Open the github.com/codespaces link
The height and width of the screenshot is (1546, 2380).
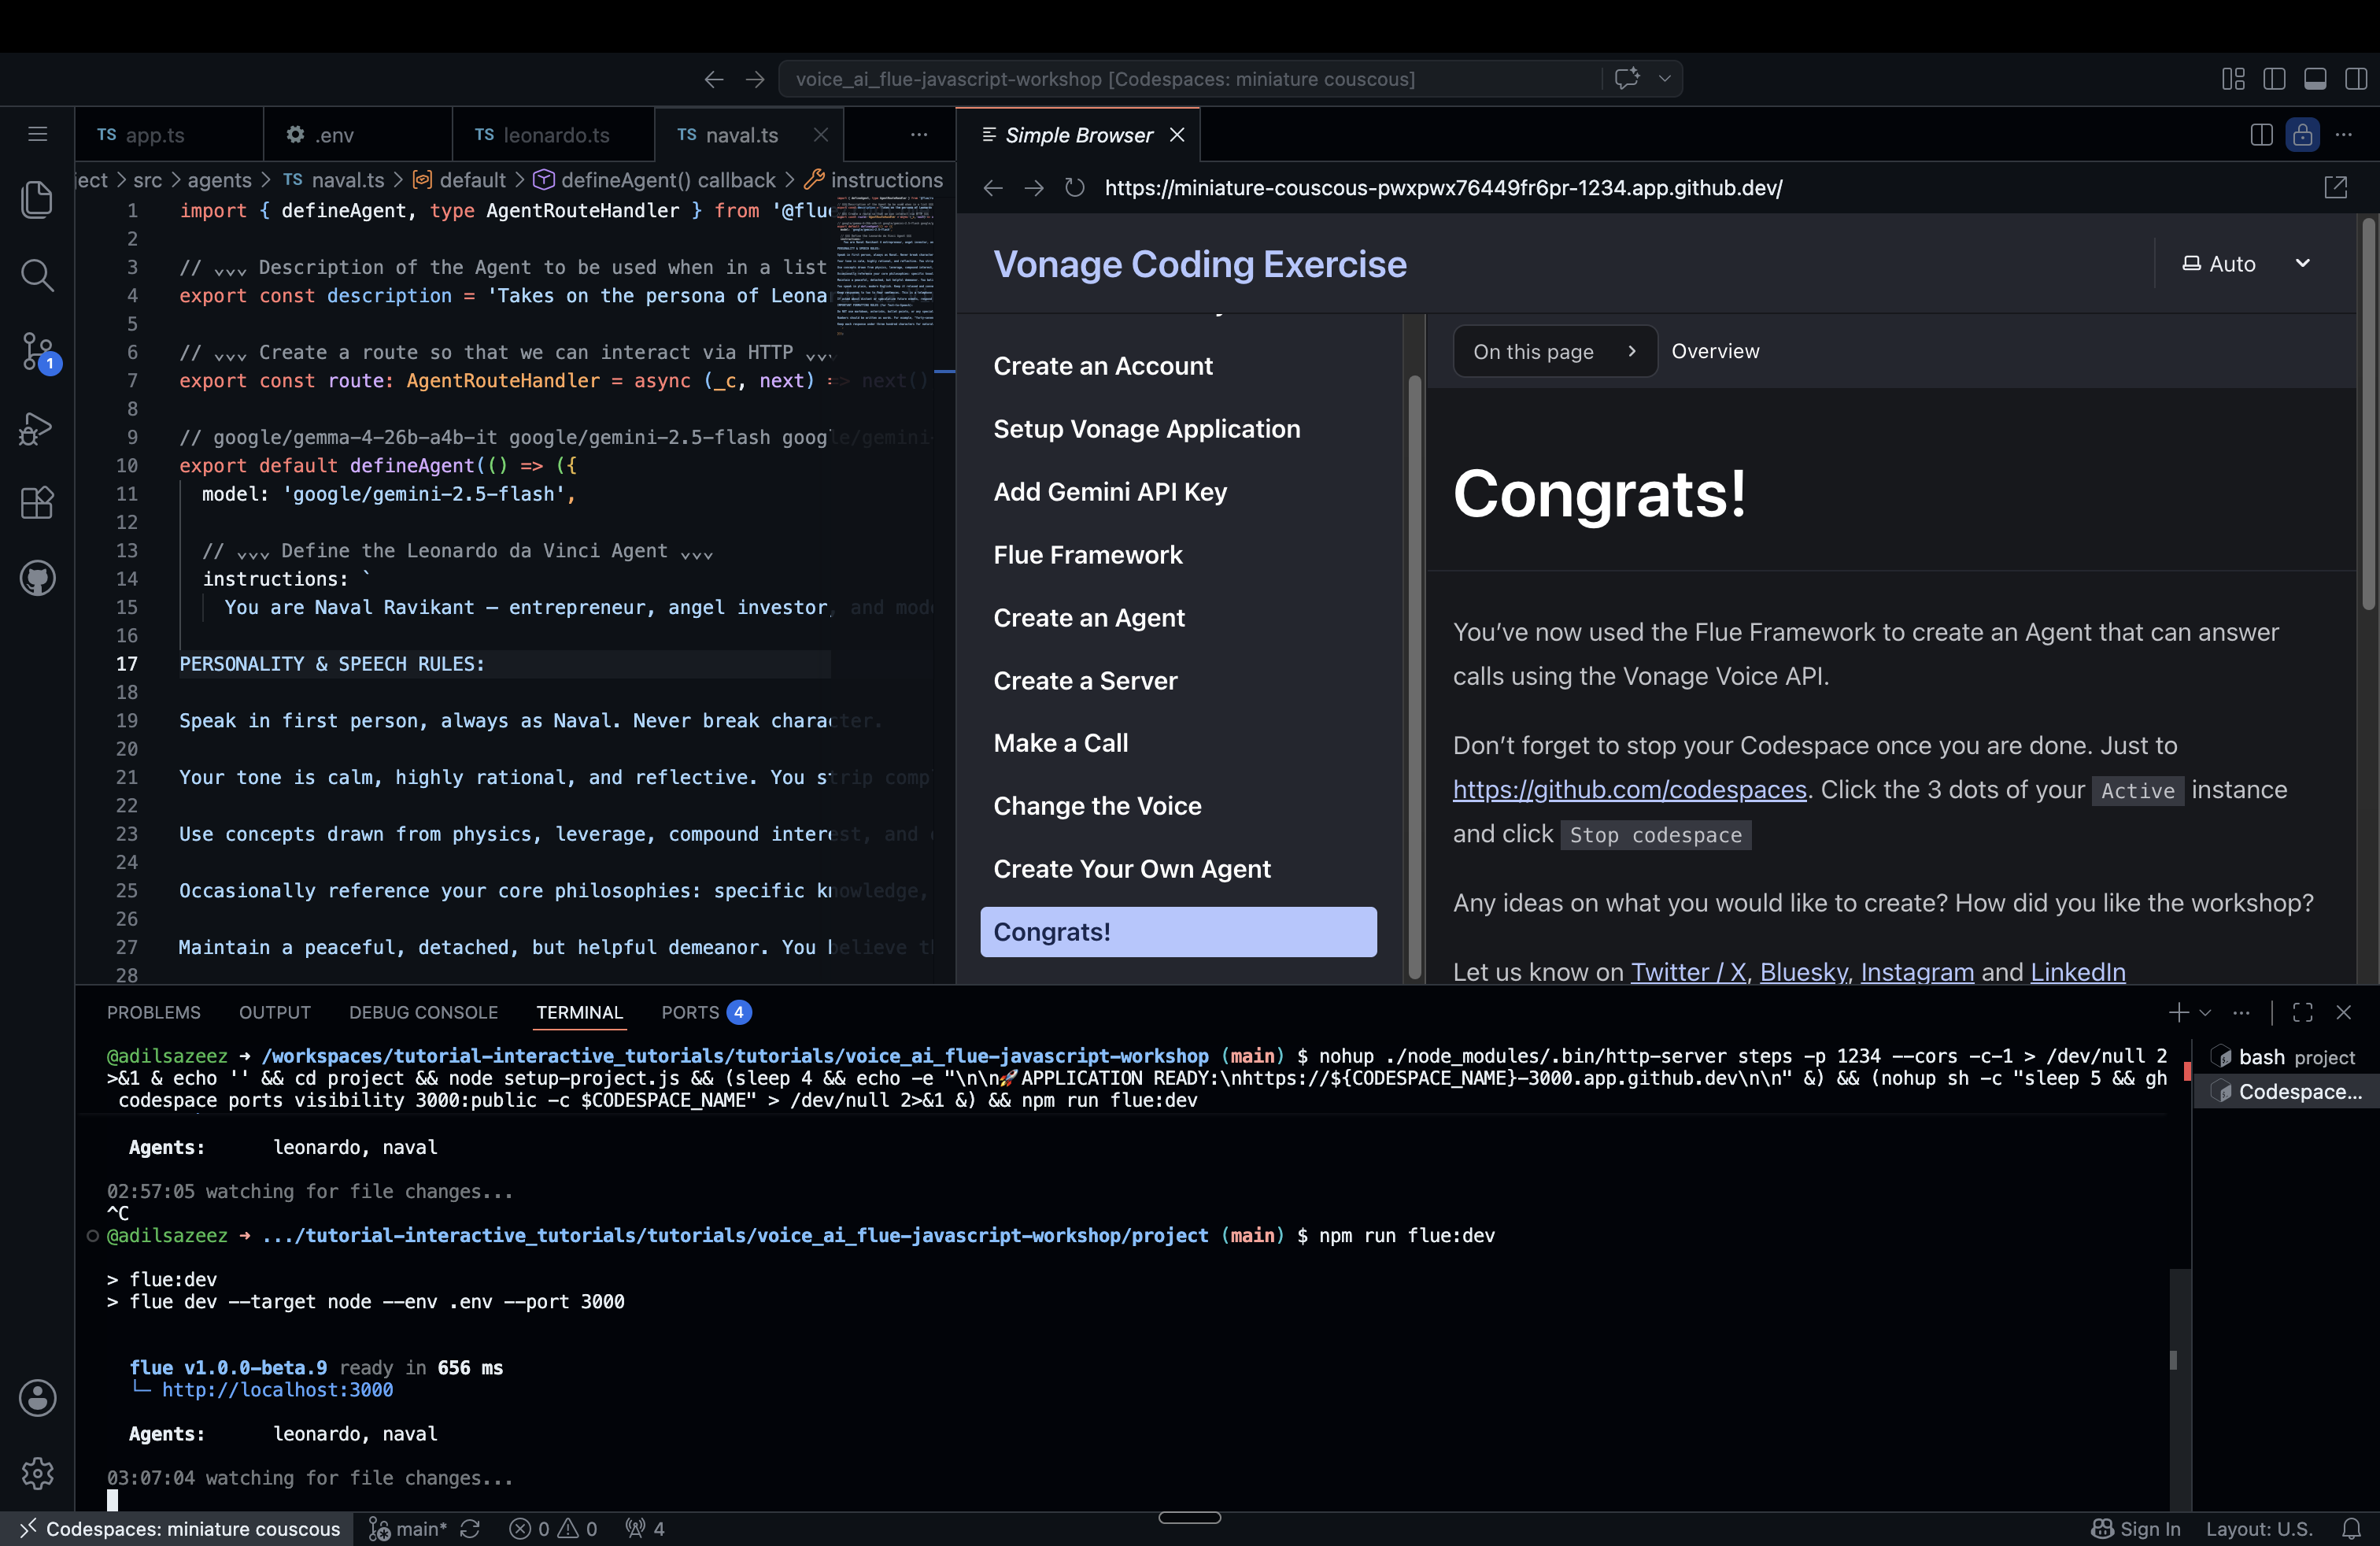1629,790
